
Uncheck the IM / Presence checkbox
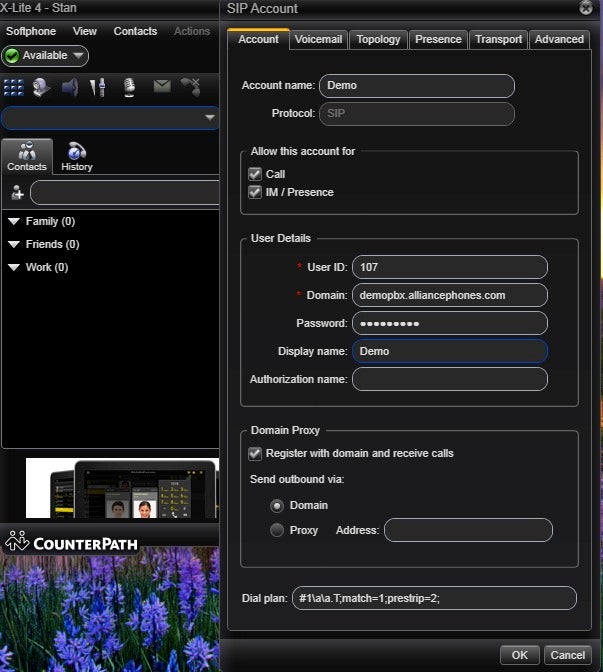(x=255, y=192)
